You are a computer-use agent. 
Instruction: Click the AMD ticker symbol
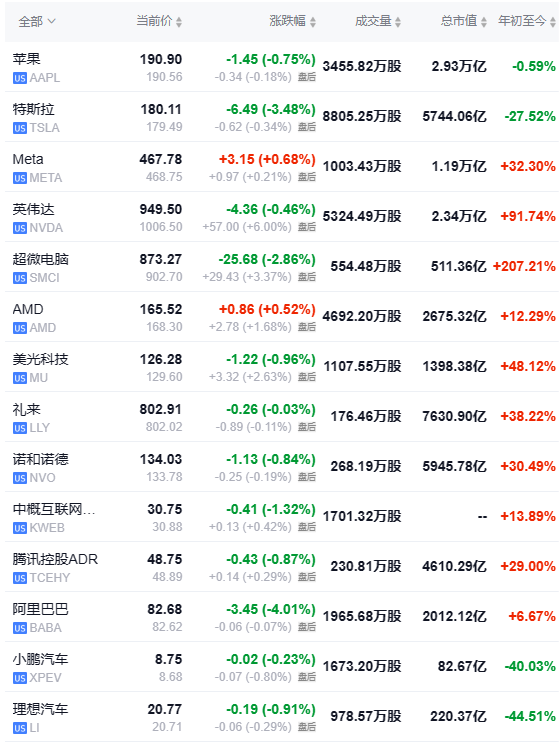click(x=43, y=328)
